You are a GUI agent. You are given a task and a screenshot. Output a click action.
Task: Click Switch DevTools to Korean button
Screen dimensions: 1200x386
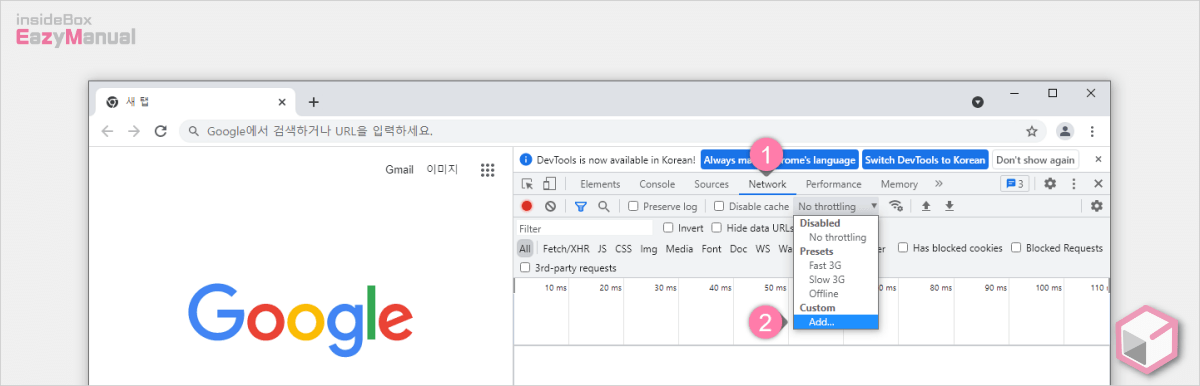coord(925,160)
